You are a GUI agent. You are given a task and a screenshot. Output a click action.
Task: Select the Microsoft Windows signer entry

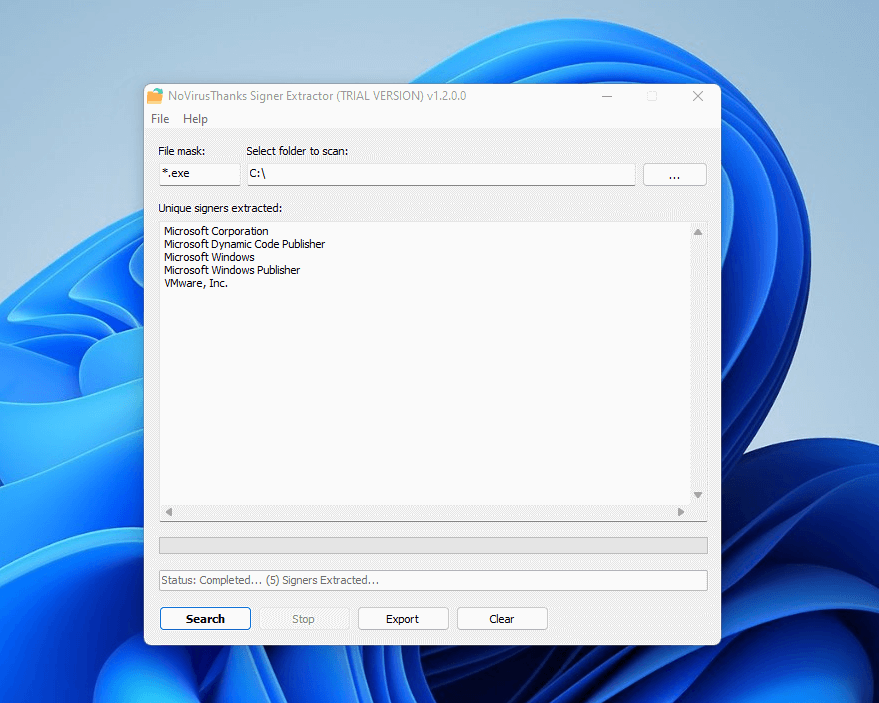click(209, 257)
